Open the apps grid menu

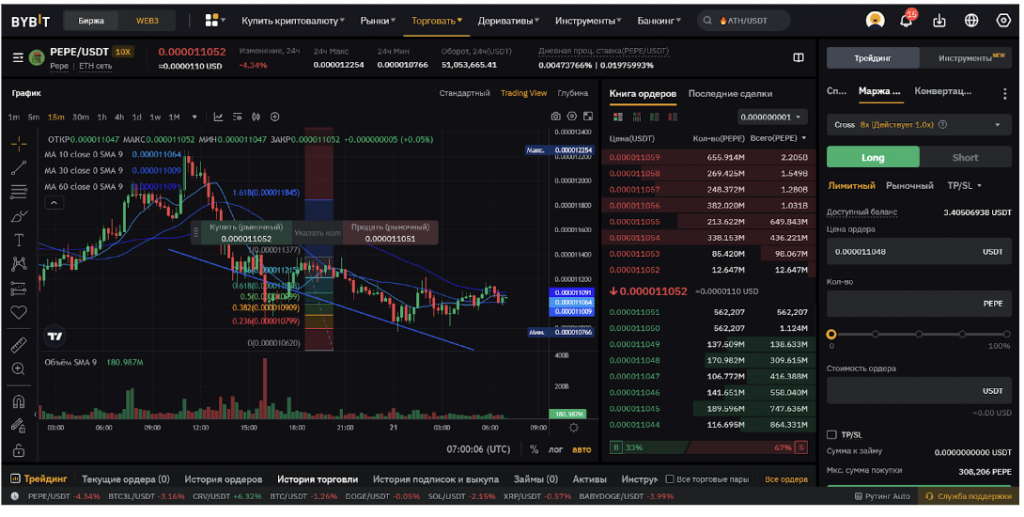point(212,20)
